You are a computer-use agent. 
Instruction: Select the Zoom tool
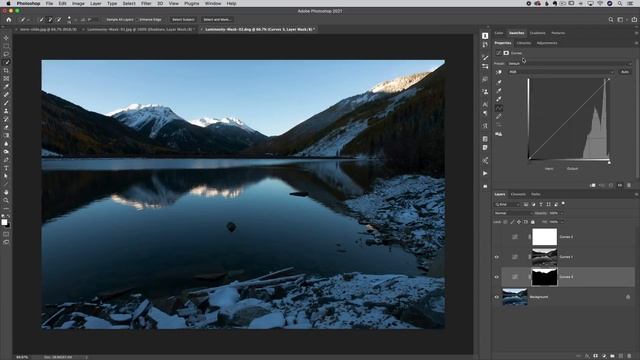coord(6,200)
